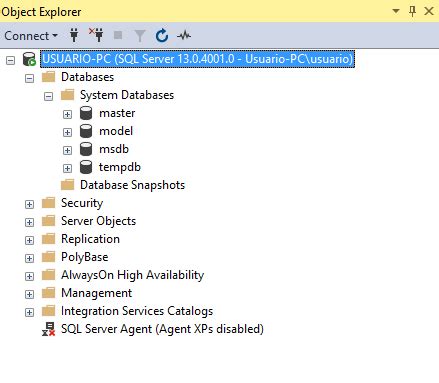Image resolution: width=439 pixels, height=383 pixels.
Task: Select the Security node label
Action: coord(82,203)
